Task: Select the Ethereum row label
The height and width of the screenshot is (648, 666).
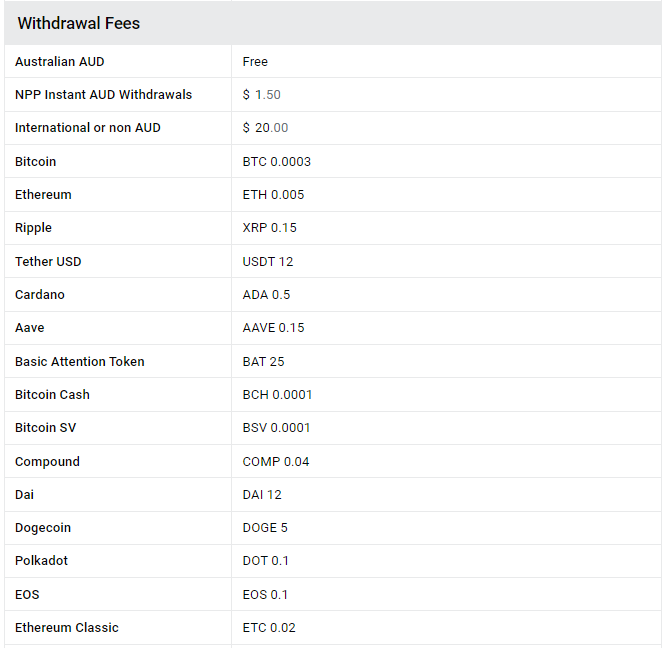Action: 44,195
